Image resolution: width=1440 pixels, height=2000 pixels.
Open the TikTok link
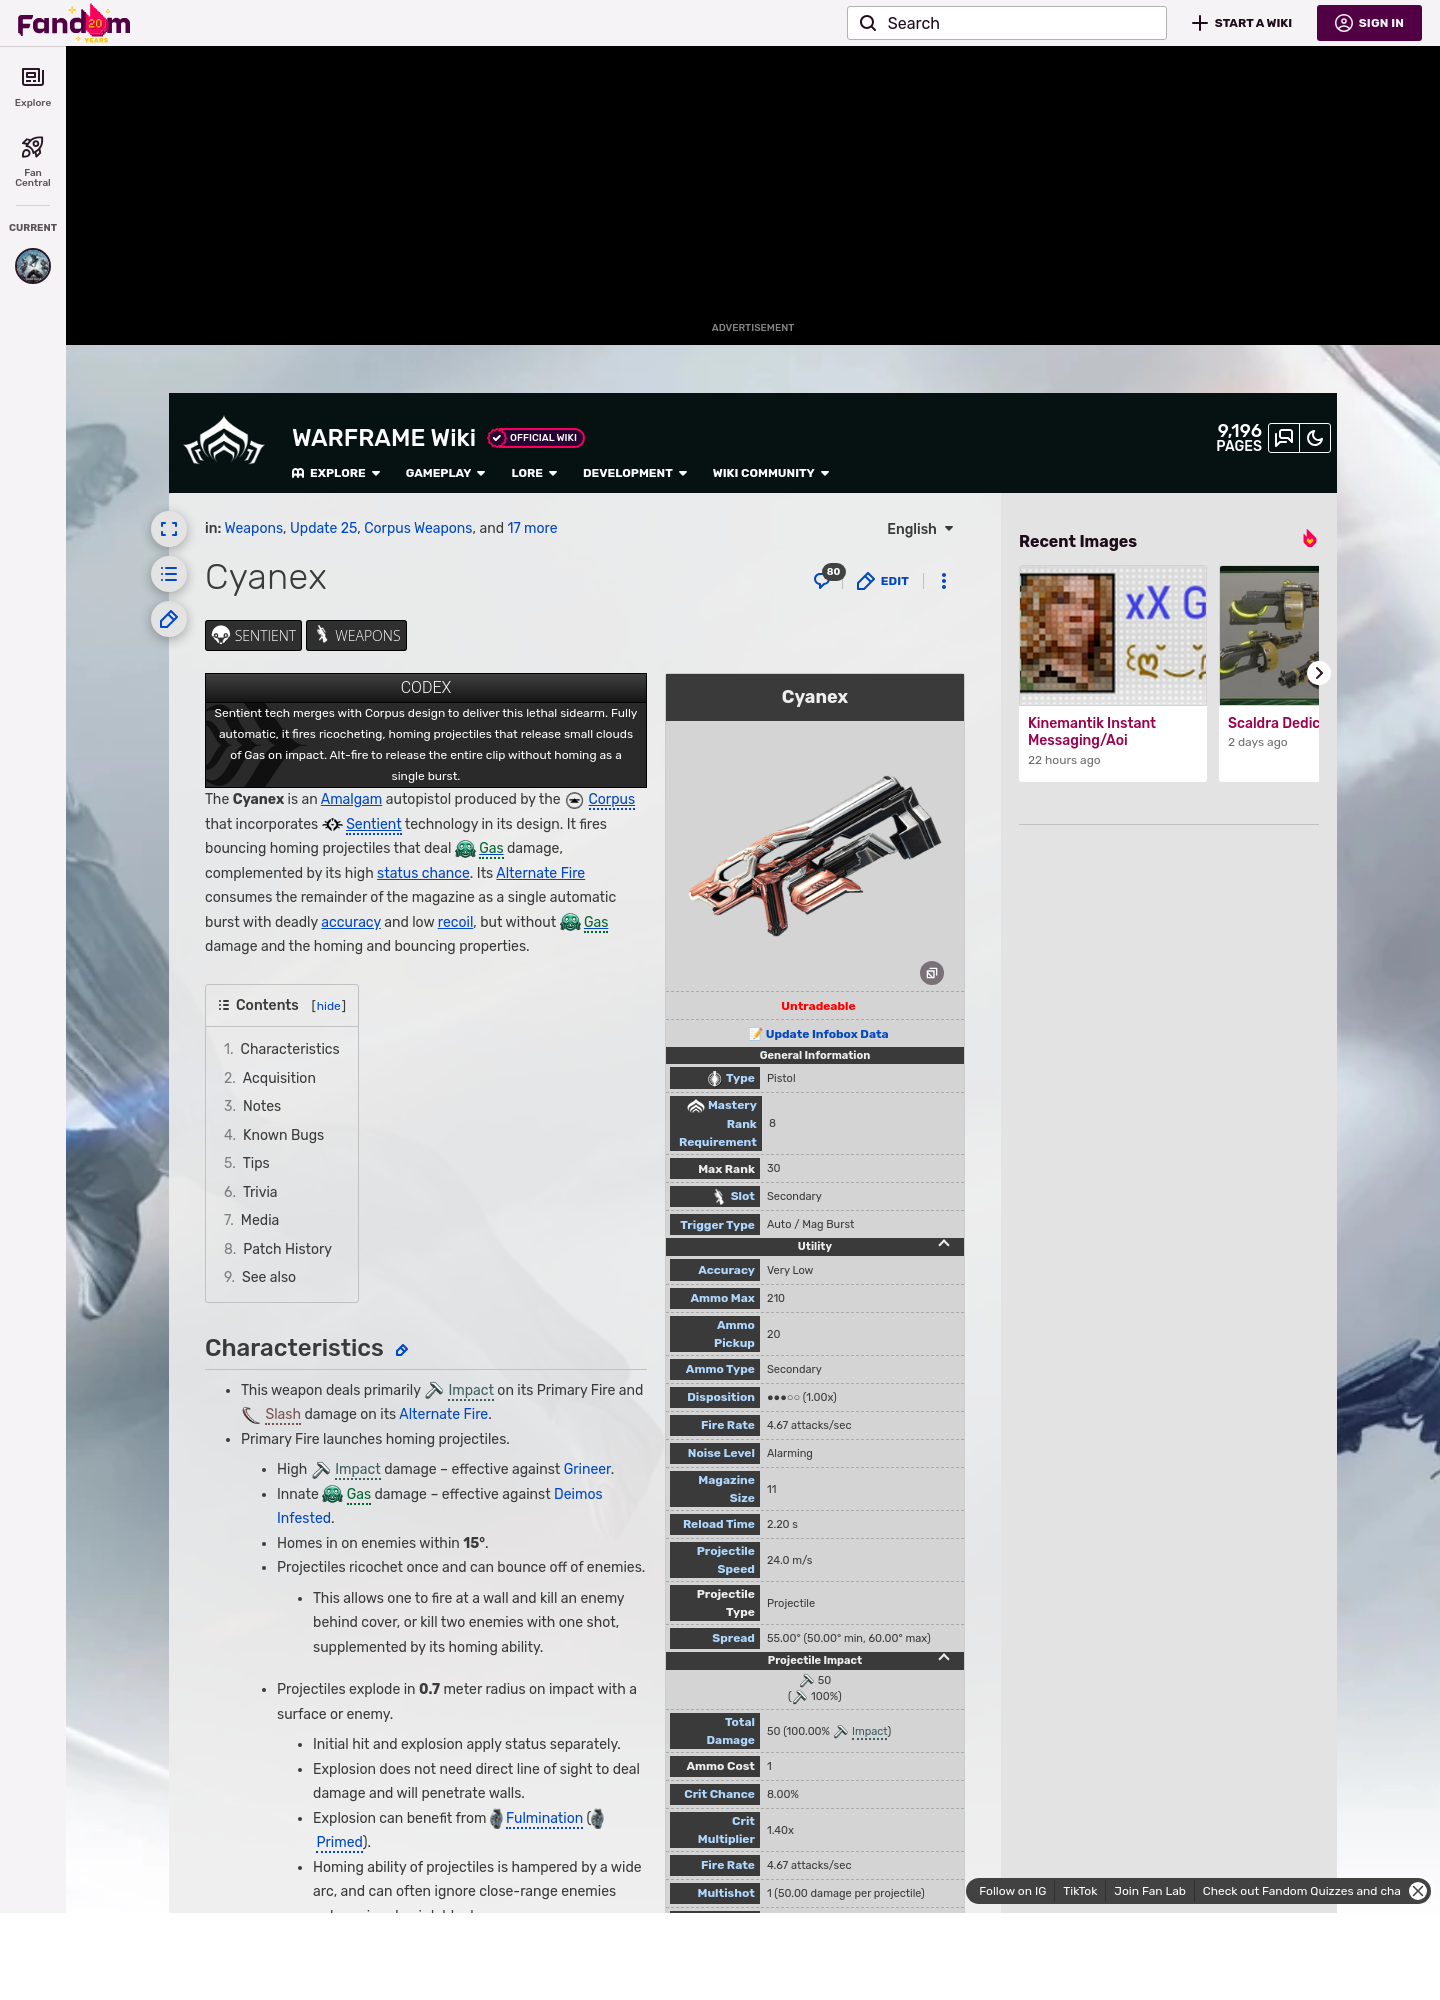(1080, 1891)
